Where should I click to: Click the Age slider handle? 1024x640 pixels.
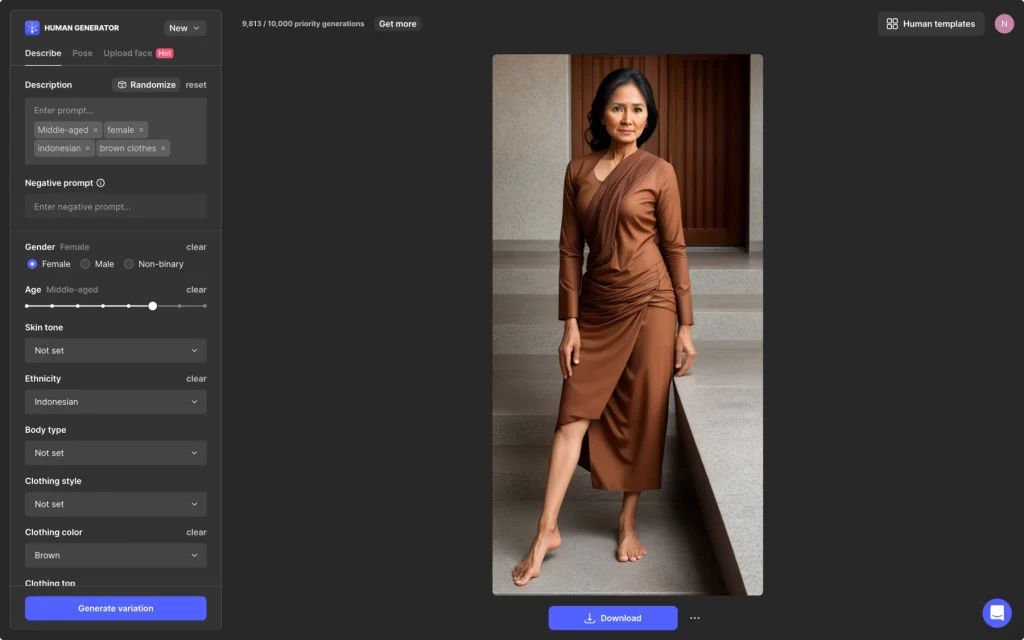(153, 306)
